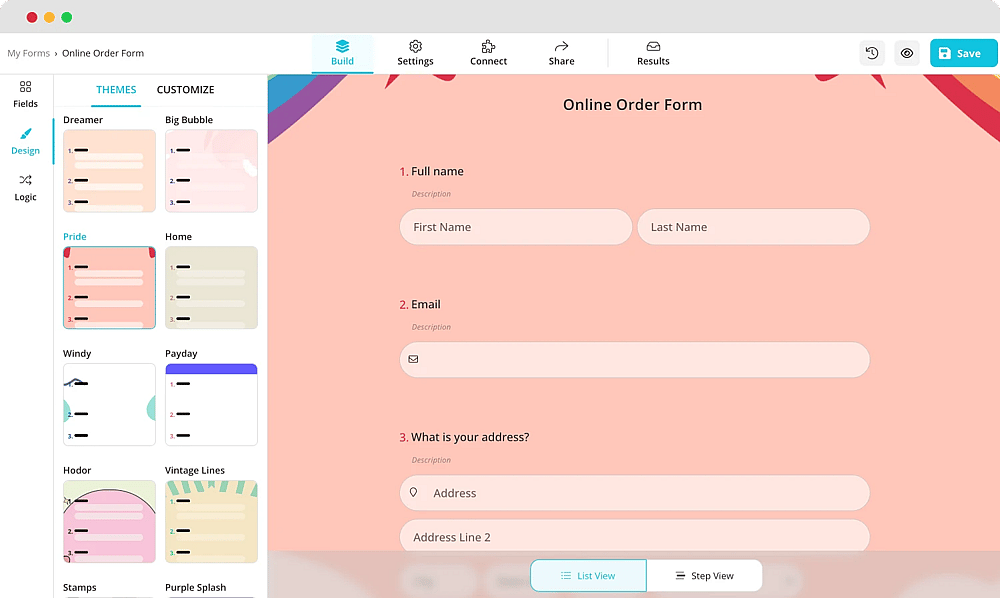This screenshot has width=1000, height=598.
Task: Select the Home theme thumbnail
Action: pyautogui.click(x=211, y=288)
